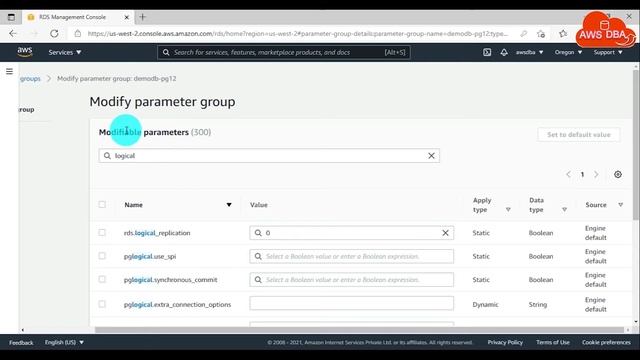Click the AWS logo home icon
640x360 pixels.
tap(25, 52)
